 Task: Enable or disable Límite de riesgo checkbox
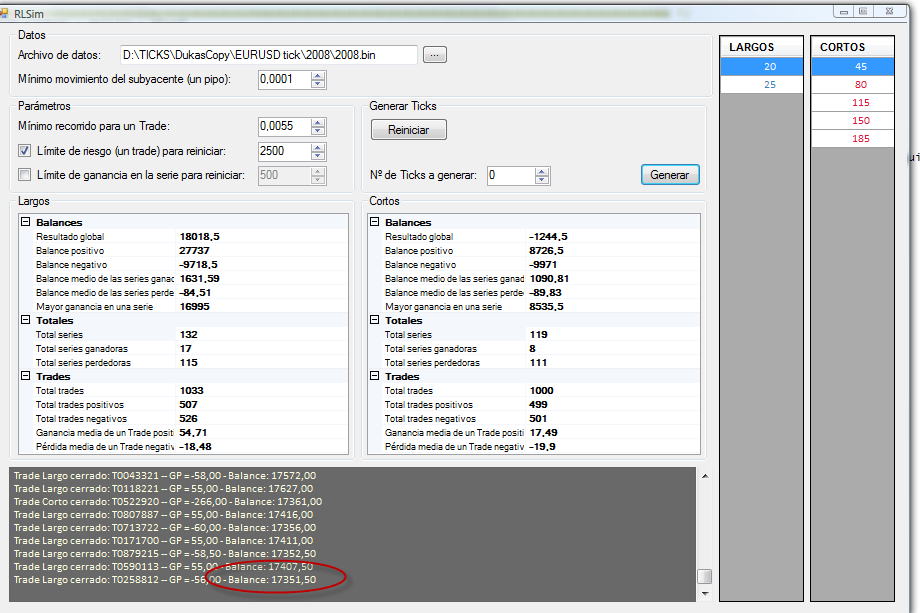point(26,151)
